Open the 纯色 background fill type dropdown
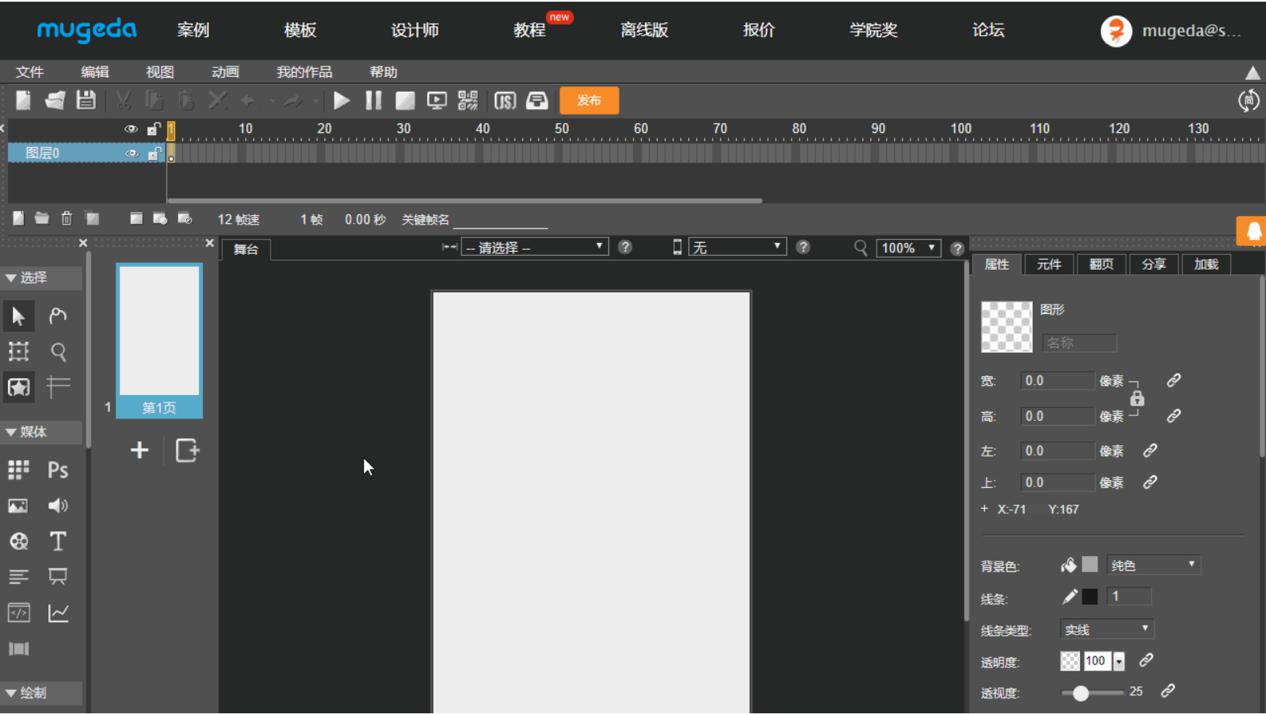The height and width of the screenshot is (715, 1266). point(1152,565)
